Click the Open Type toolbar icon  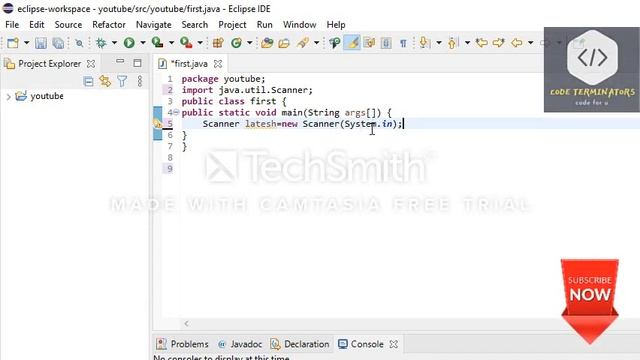click(267, 42)
